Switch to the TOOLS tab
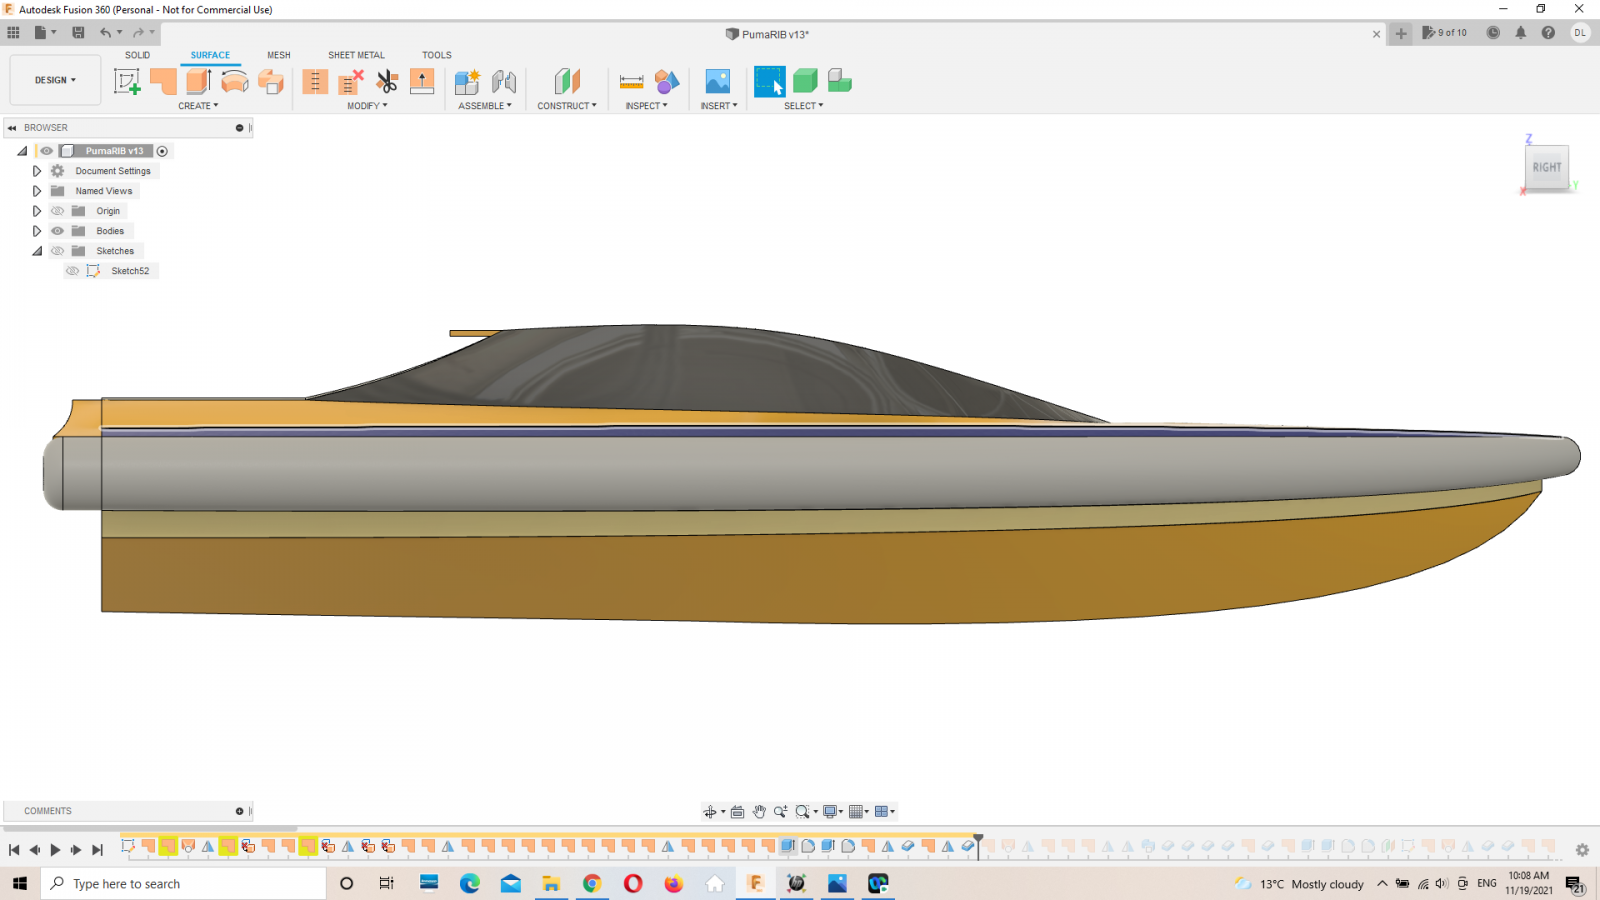The image size is (1600, 900). [x=437, y=55]
